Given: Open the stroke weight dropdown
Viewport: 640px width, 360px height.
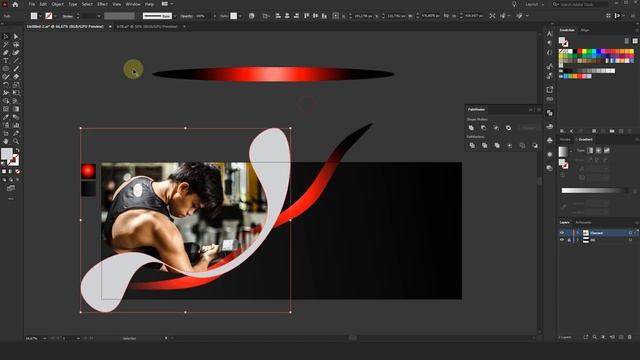Looking at the screenshot, I should coord(99,16).
